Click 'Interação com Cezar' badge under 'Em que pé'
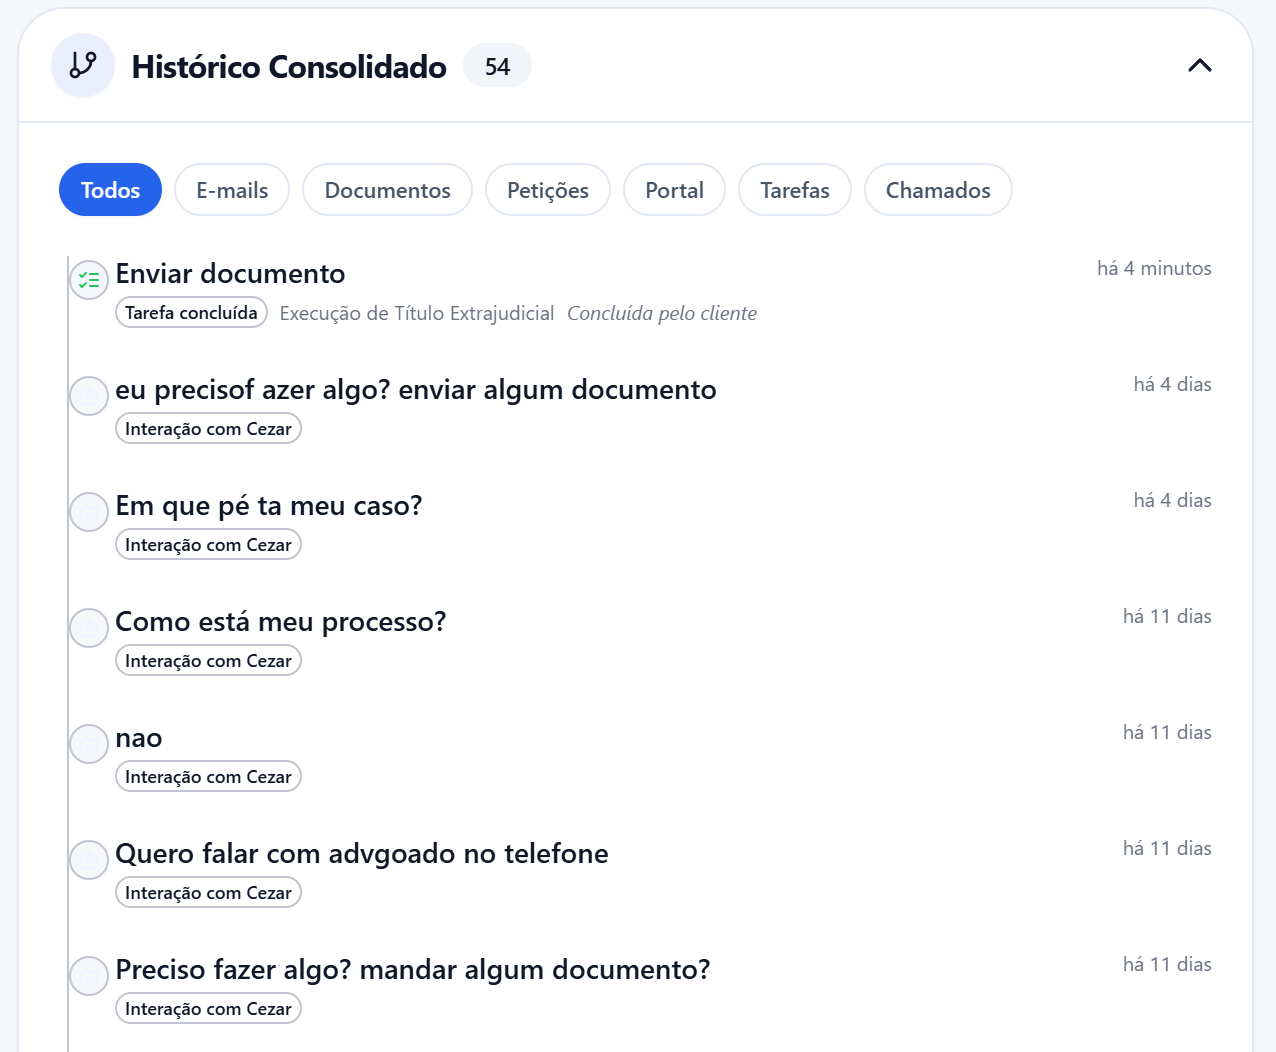 pos(208,545)
